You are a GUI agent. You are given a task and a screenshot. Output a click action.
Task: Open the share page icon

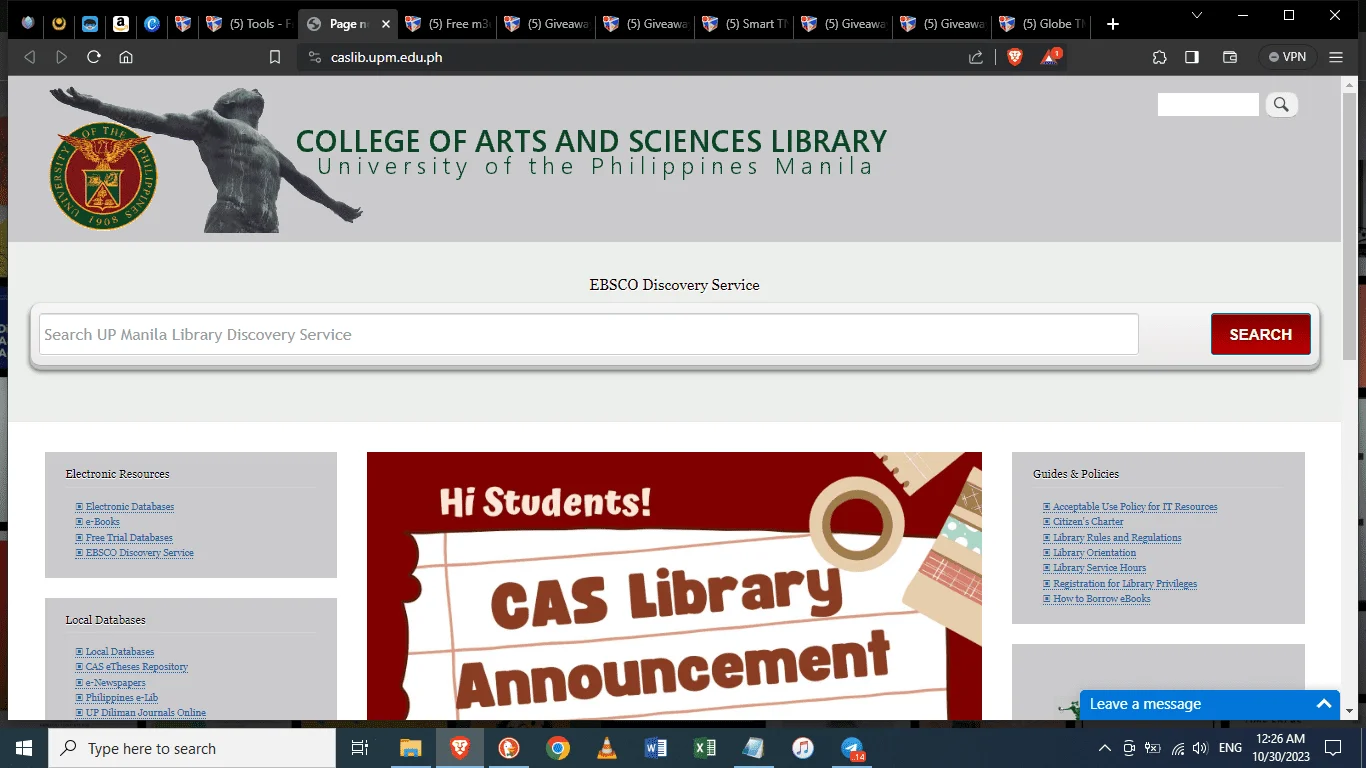pyautogui.click(x=976, y=57)
